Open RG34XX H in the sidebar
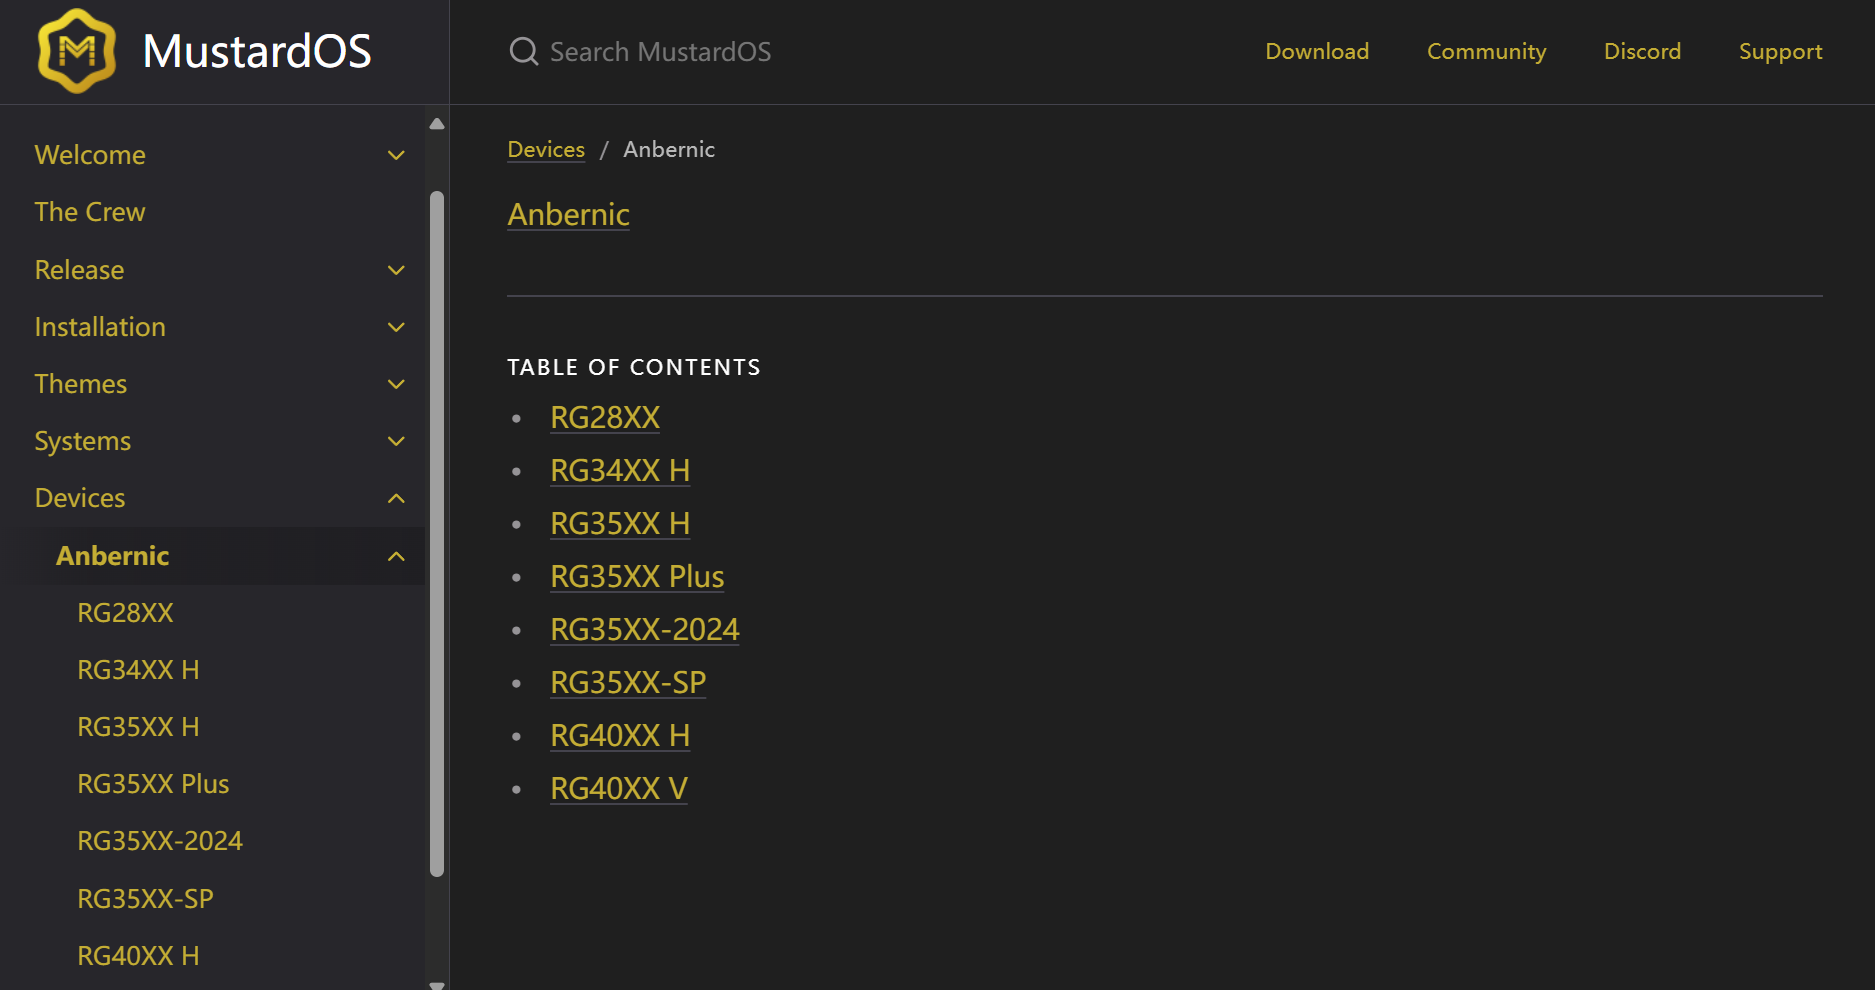Screen dimensions: 1875x990 pos(138,670)
